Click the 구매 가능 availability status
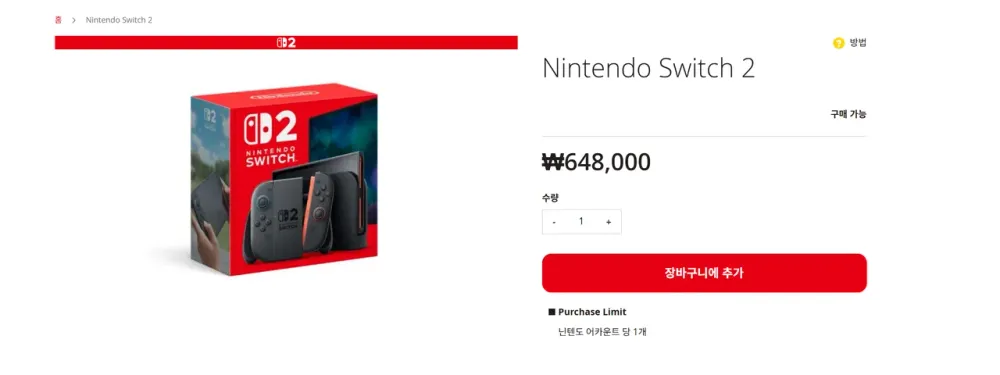The width and height of the screenshot is (1000, 375). click(x=848, y=115)
